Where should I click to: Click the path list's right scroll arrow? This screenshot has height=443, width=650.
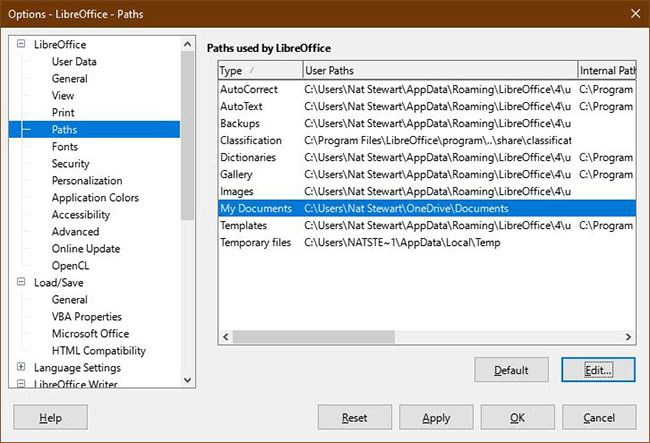pos(628,337)
